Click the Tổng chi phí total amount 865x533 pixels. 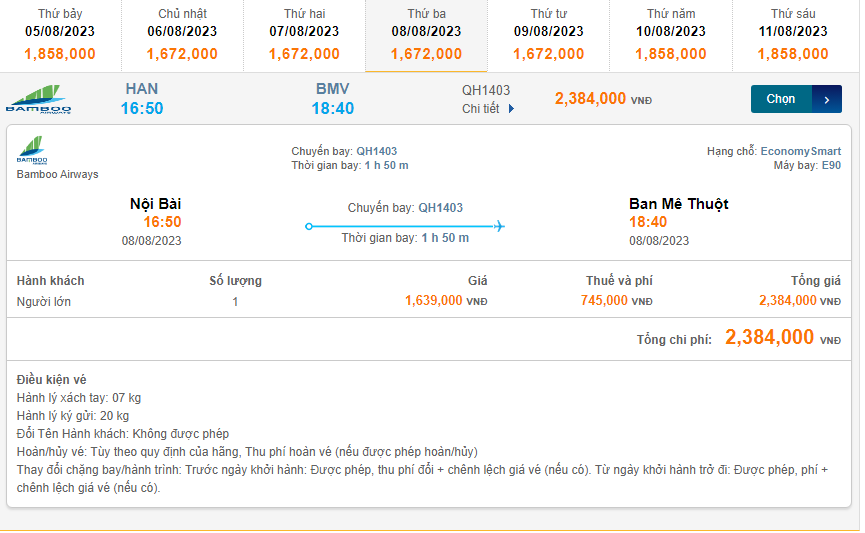[x=769, y=338]
